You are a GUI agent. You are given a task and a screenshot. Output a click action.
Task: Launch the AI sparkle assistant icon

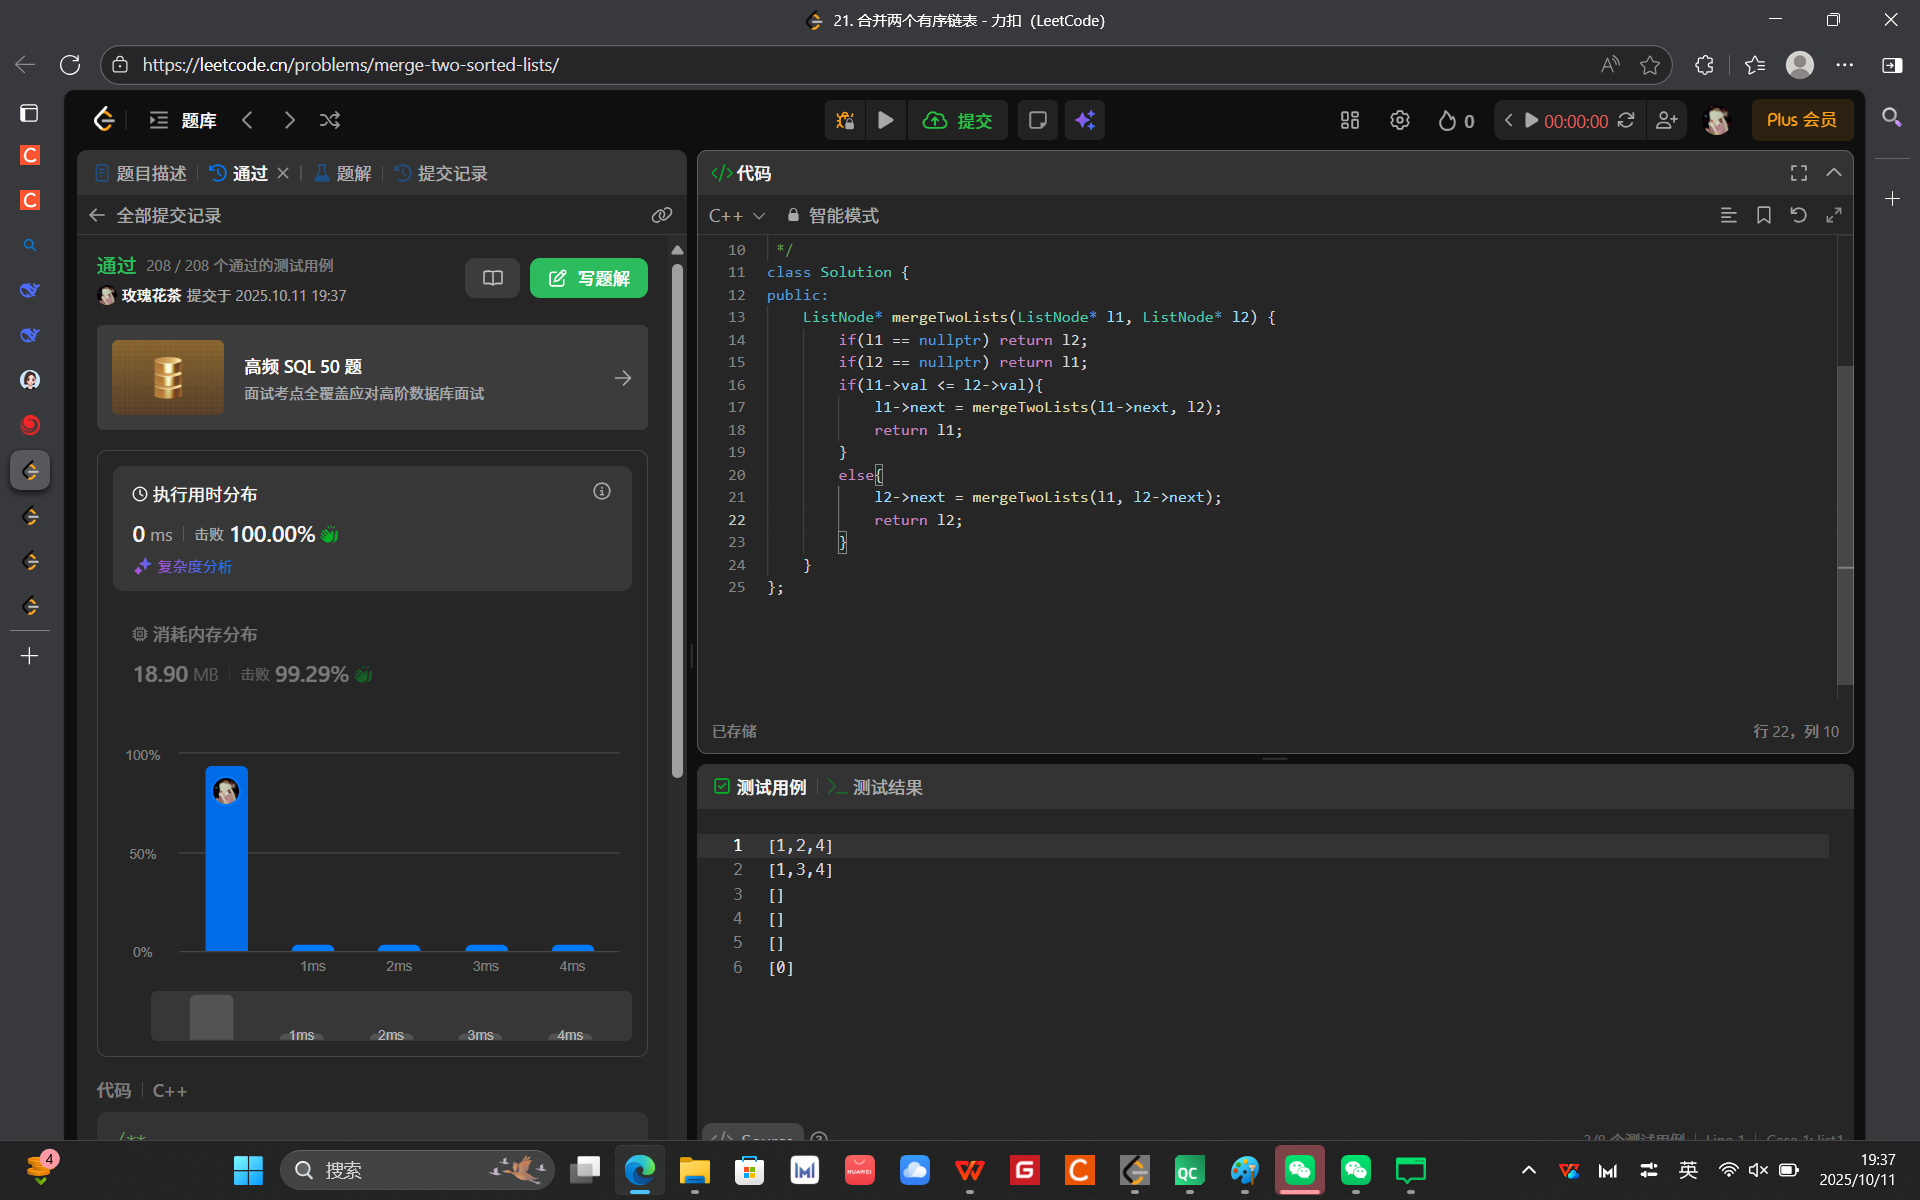click(1085, 120)
